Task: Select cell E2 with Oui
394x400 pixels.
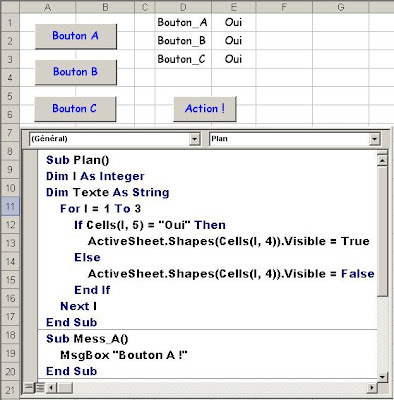Action: (234, 41)
